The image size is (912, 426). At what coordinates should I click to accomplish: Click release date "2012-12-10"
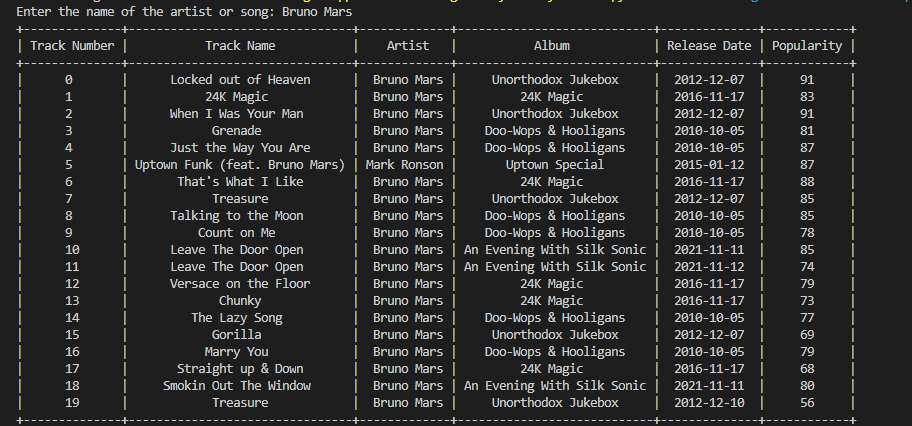coord(709,403)
